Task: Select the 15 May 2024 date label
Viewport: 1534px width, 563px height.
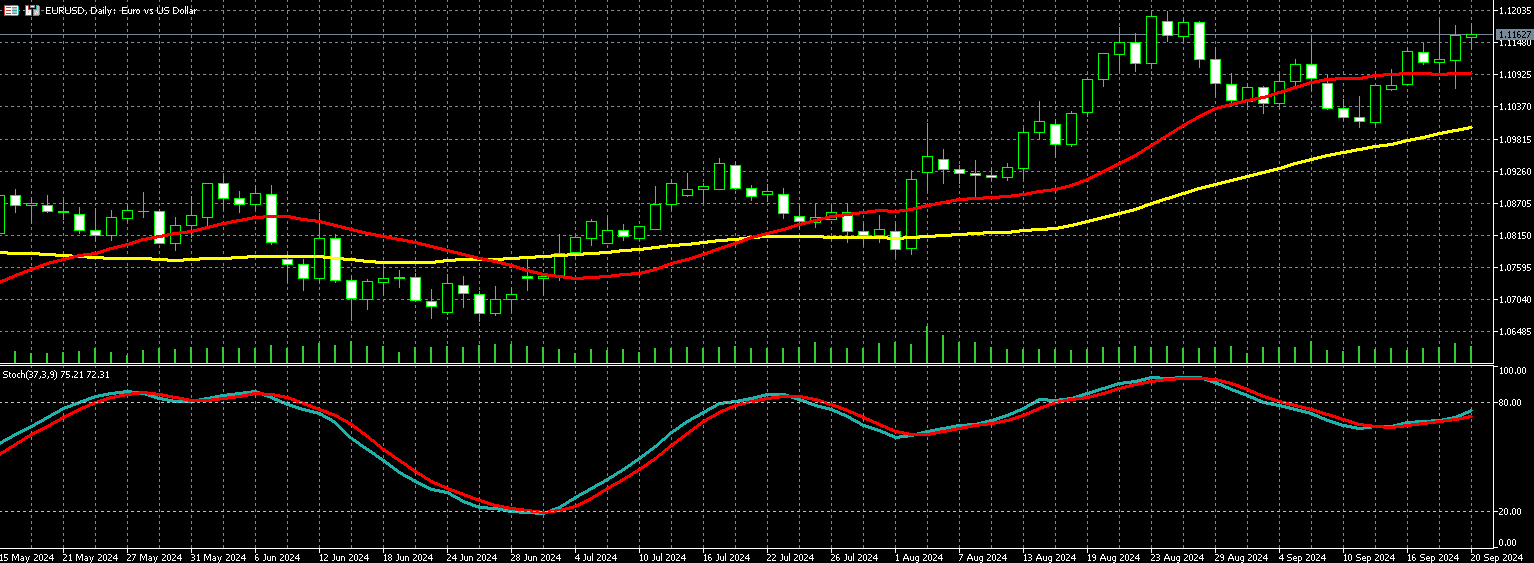Action: click(x=27, y=557)
